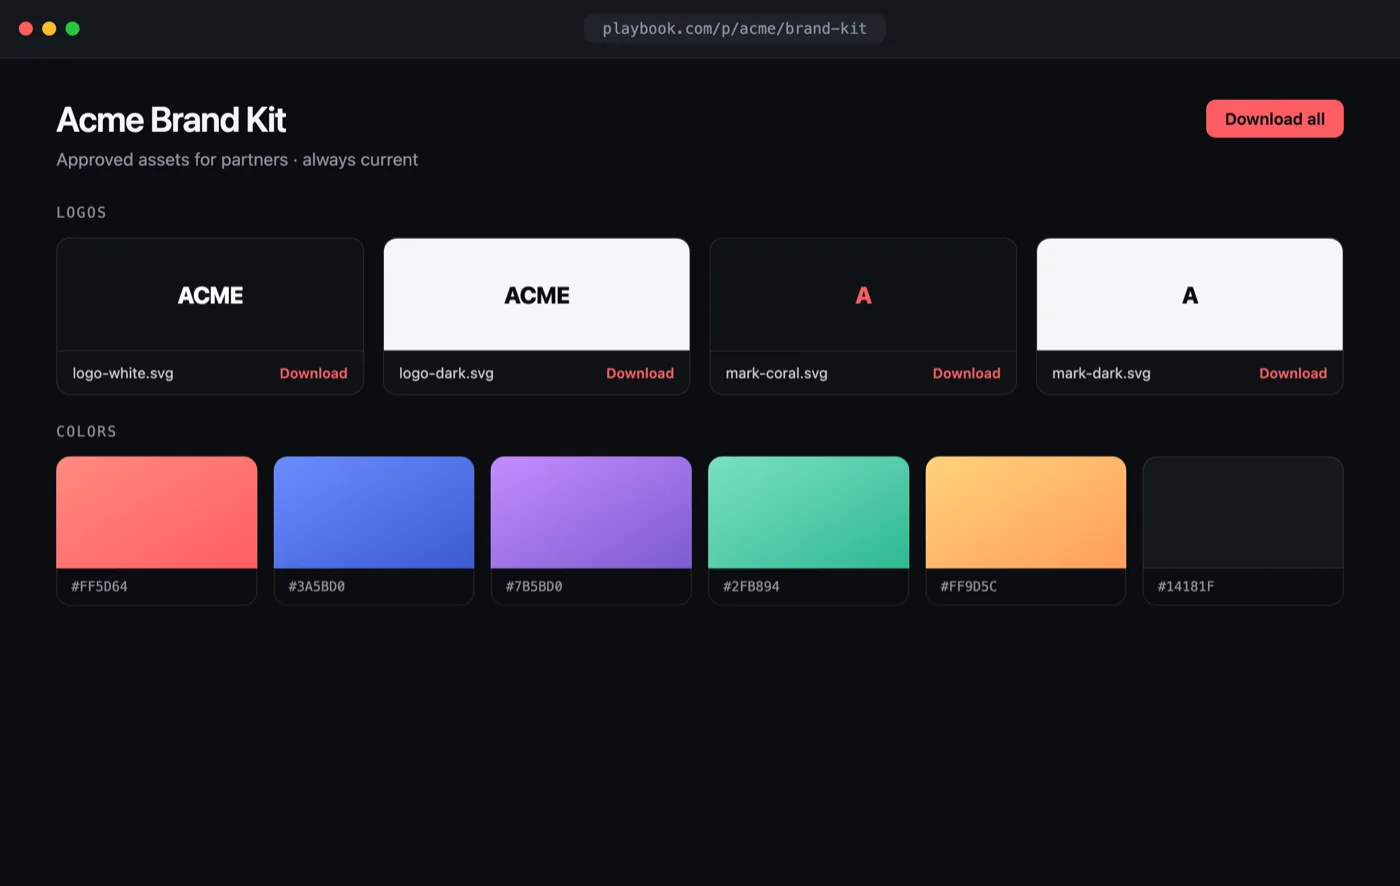Click the #14181F hex code label
Screen dimensions: 1400x886
click(x=1185, y=586)
